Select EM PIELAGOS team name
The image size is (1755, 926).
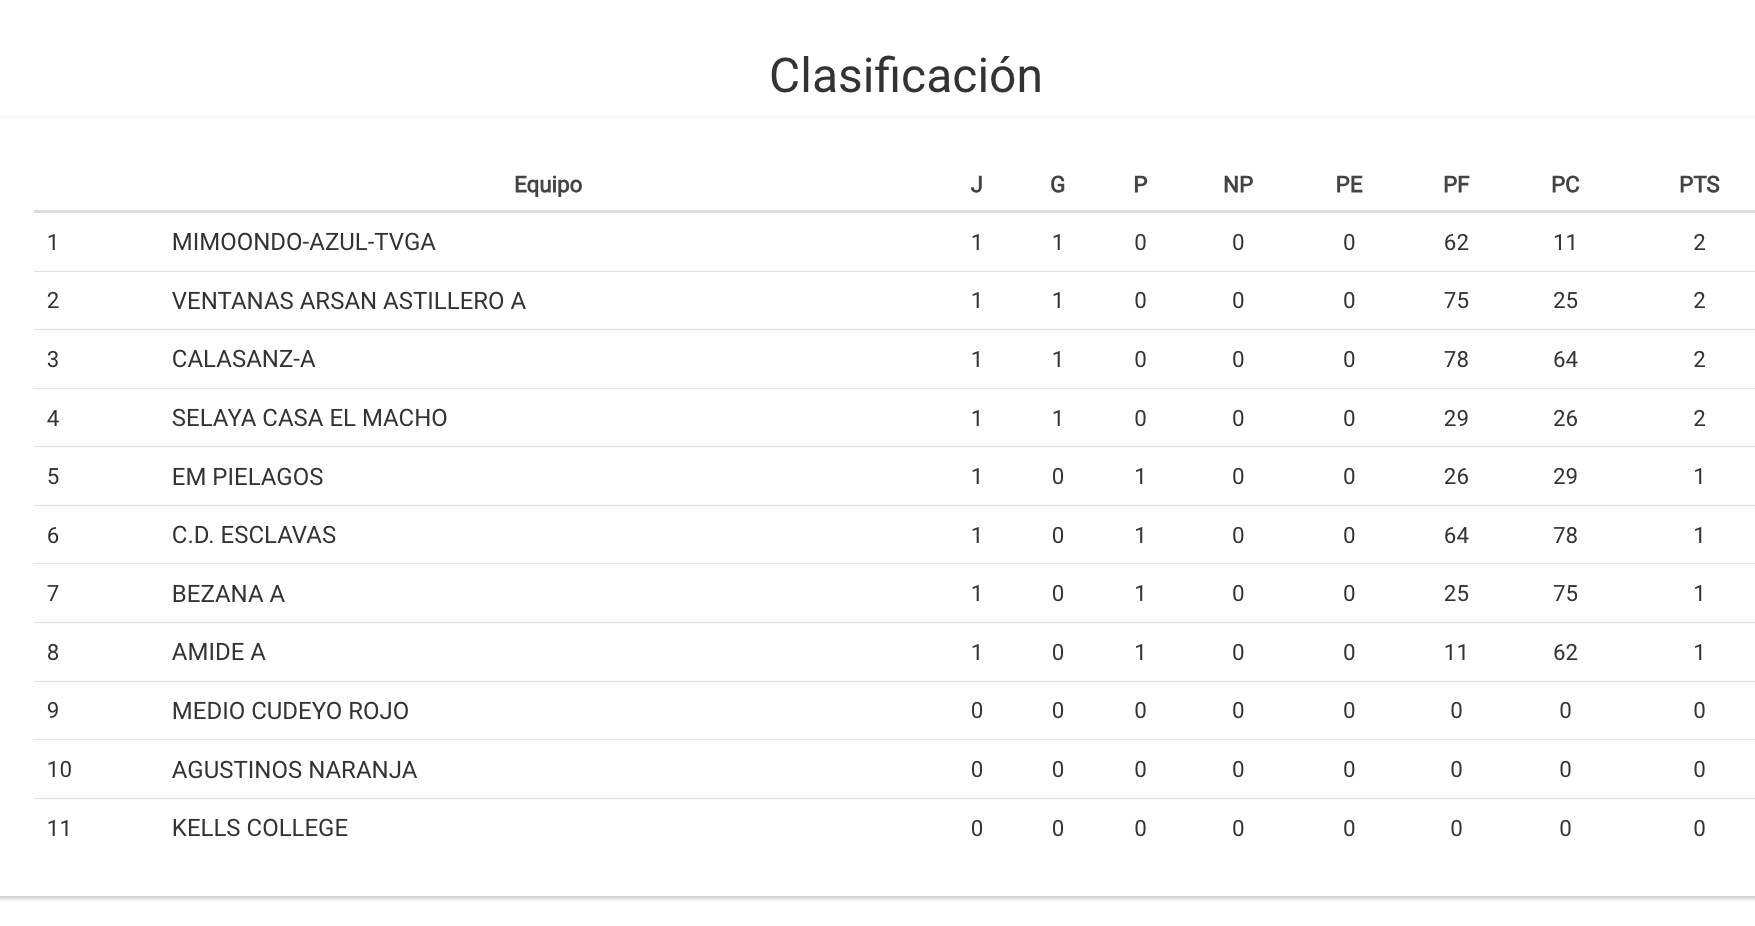(247, 477)
